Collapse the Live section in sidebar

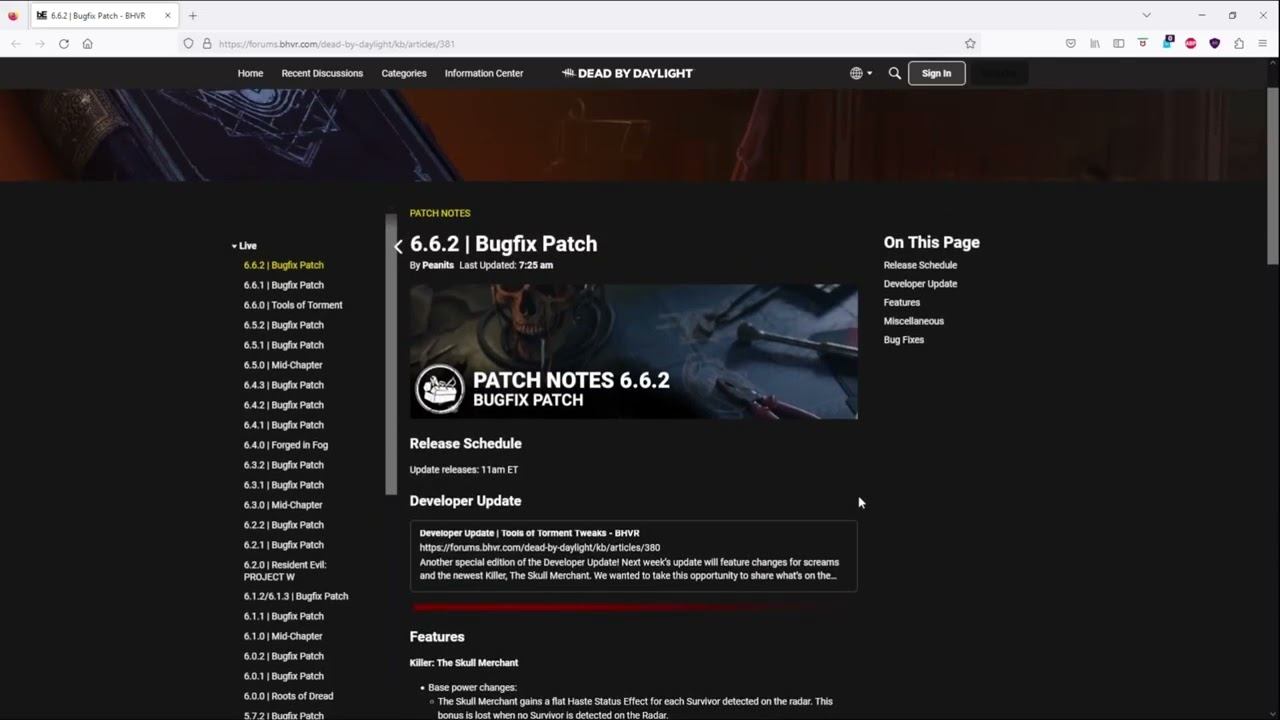coord(244,246)
